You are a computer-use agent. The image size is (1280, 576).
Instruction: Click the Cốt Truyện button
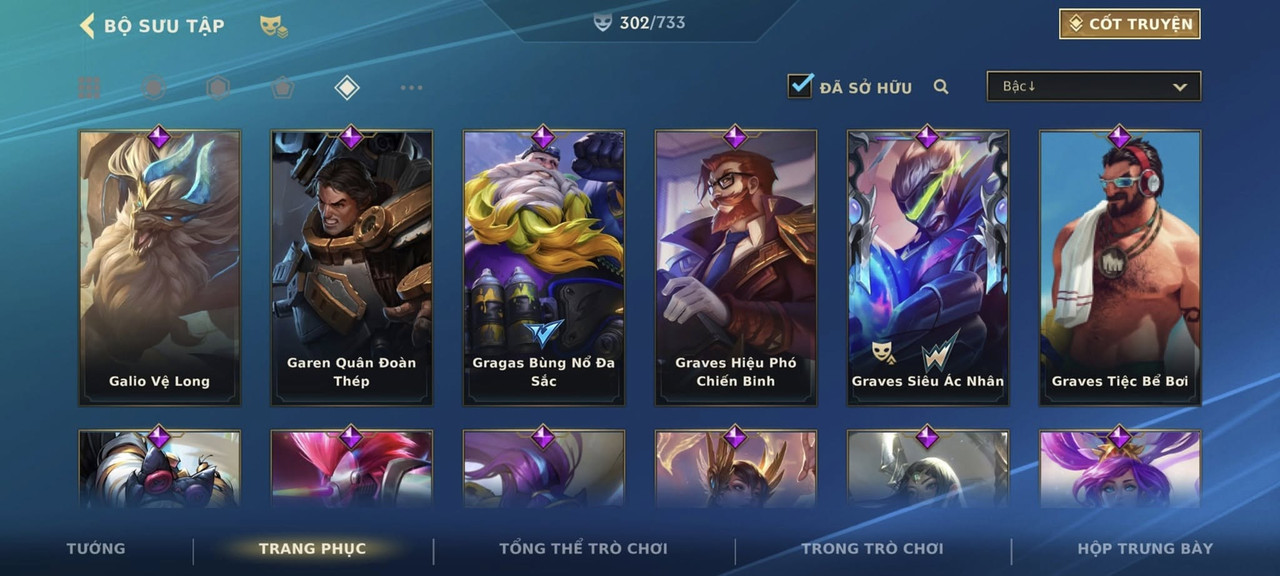(1130, 24)
